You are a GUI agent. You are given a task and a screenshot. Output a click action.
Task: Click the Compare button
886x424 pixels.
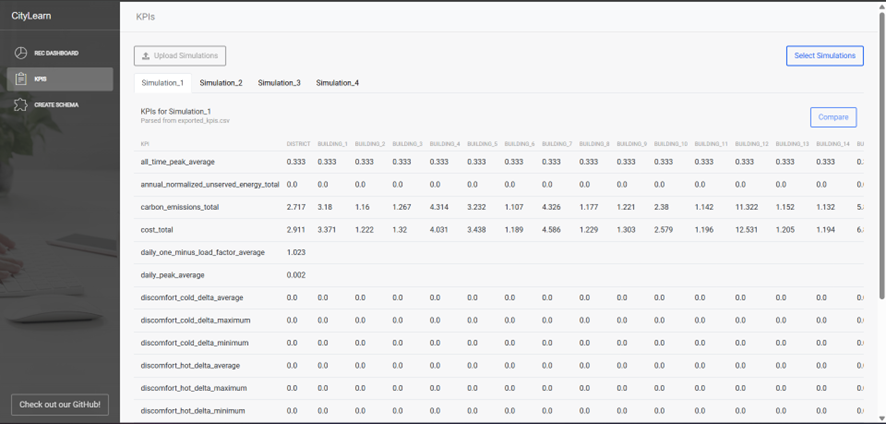832,117
